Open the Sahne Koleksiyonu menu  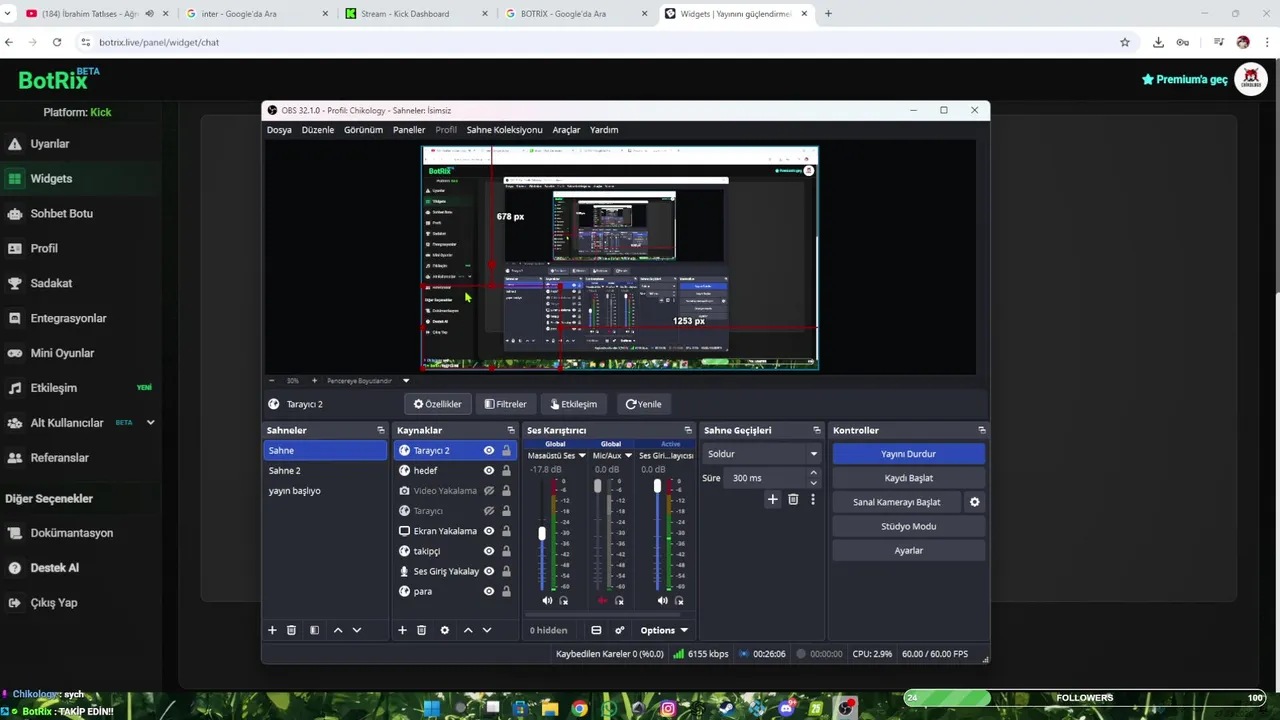coord(504,130)
